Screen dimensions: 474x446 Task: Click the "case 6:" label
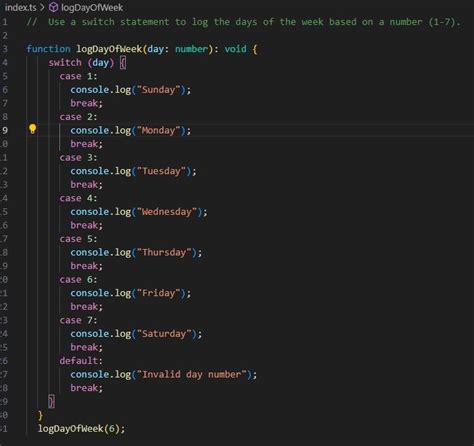pyautogui.click(x=78, y=280)
